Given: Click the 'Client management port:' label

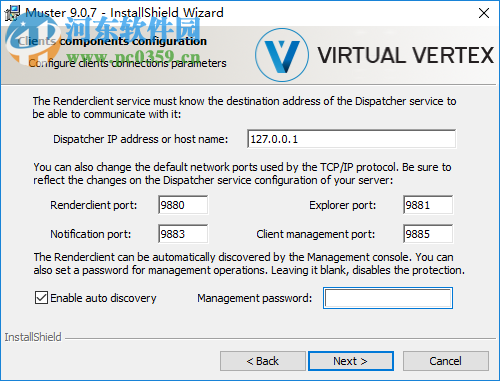Looking at the screenshot, I should click(316, 234).
